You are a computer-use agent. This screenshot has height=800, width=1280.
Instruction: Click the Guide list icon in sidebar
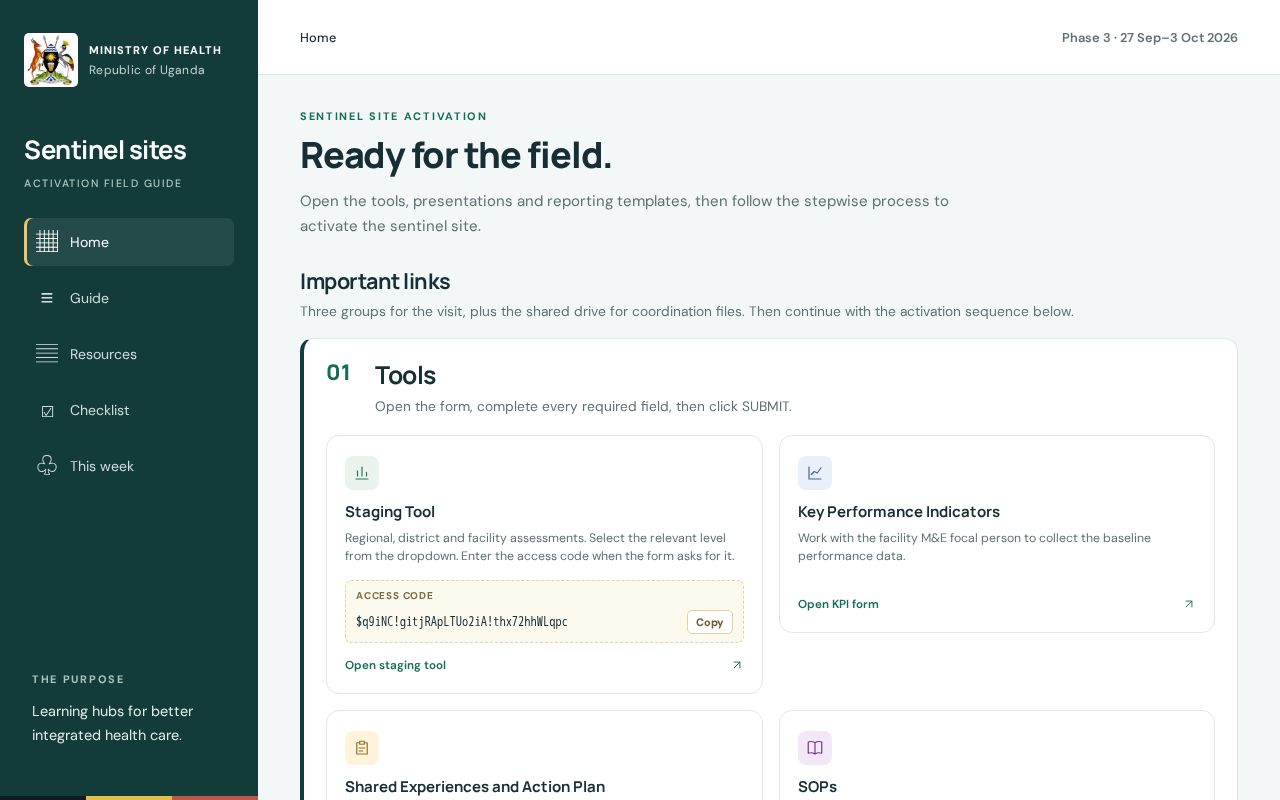[x=47, y=298]
